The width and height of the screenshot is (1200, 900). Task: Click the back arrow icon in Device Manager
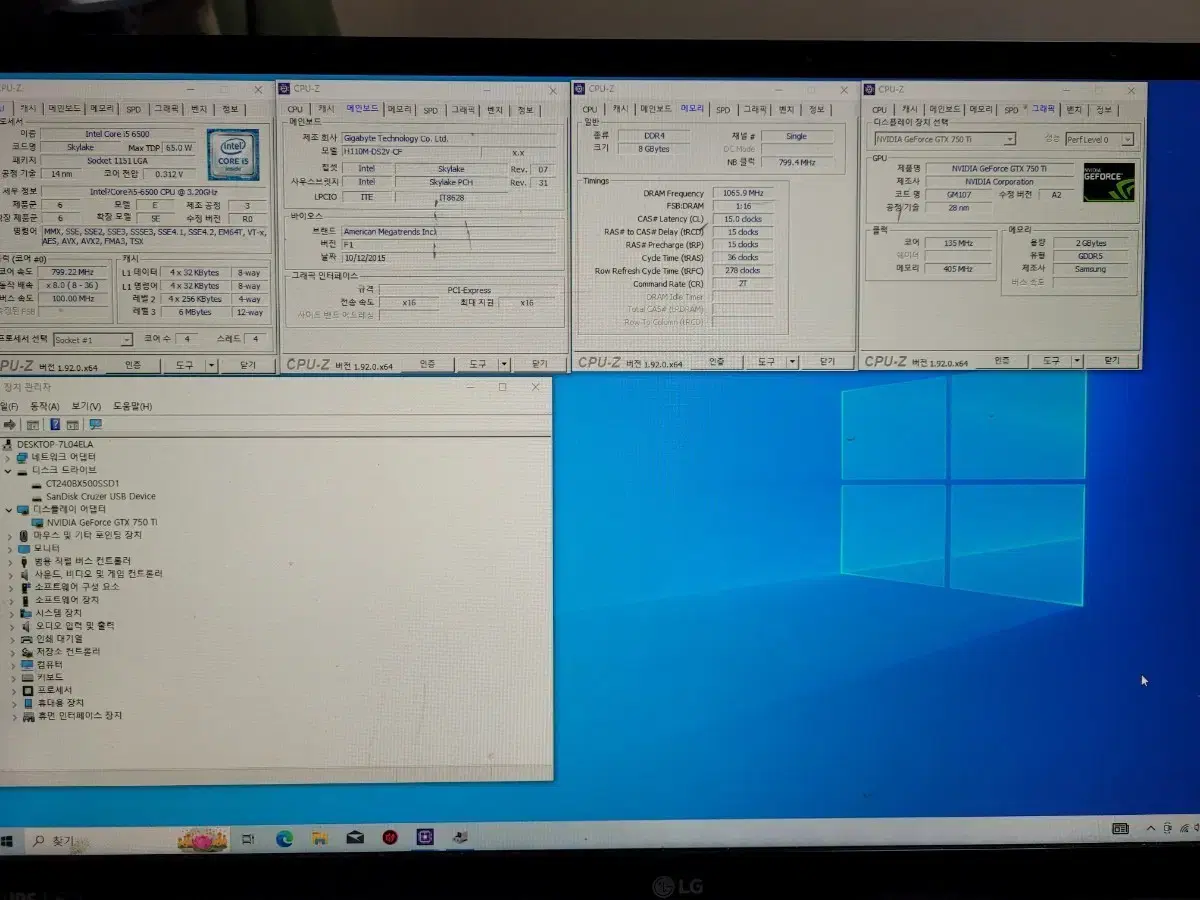(x=10, y=425)
